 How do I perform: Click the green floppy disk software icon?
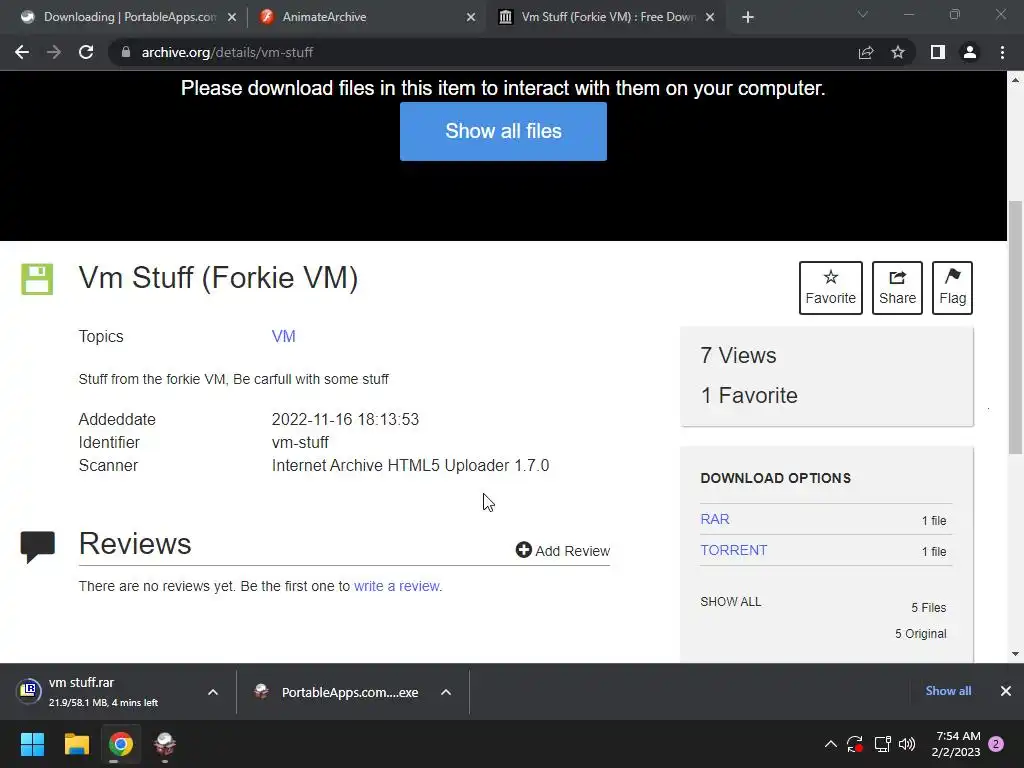click(37, 280)
